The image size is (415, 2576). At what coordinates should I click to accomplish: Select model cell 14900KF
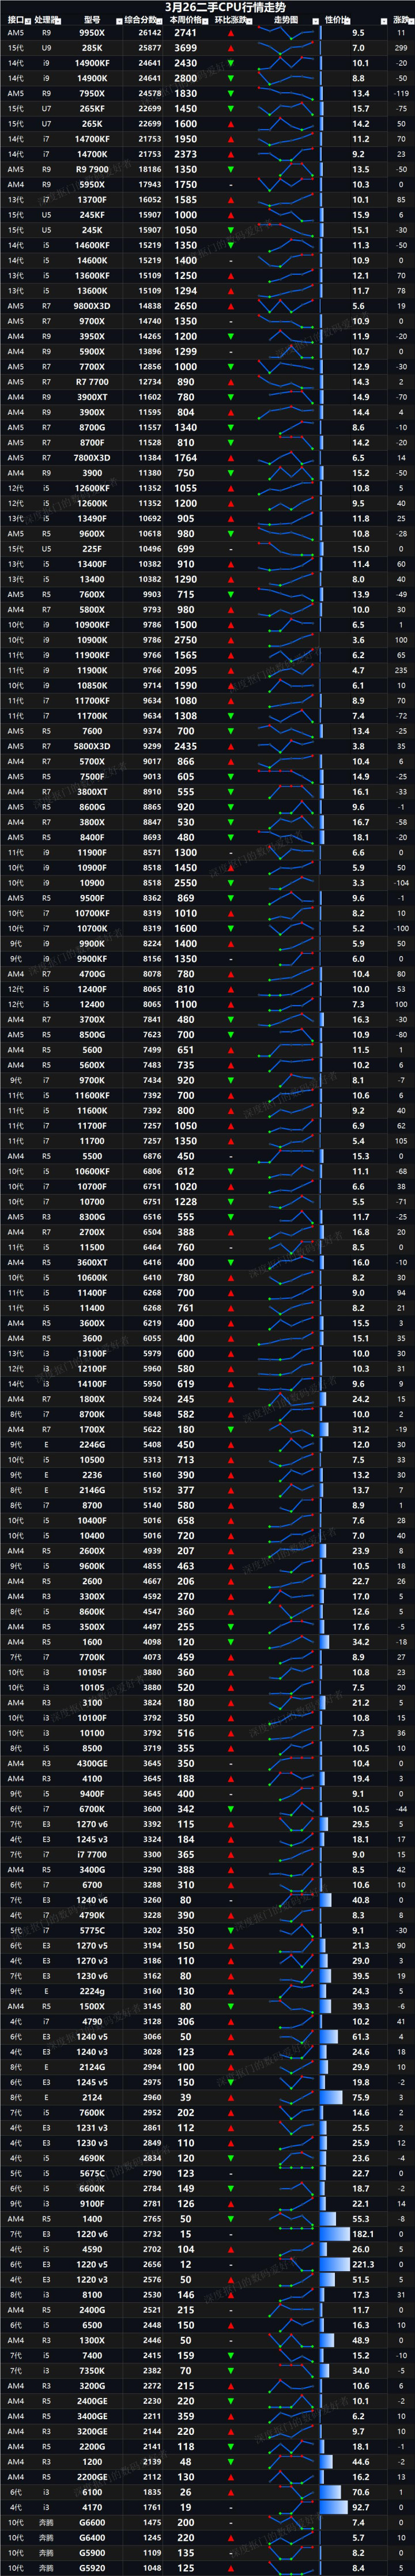tap(92, 63)
